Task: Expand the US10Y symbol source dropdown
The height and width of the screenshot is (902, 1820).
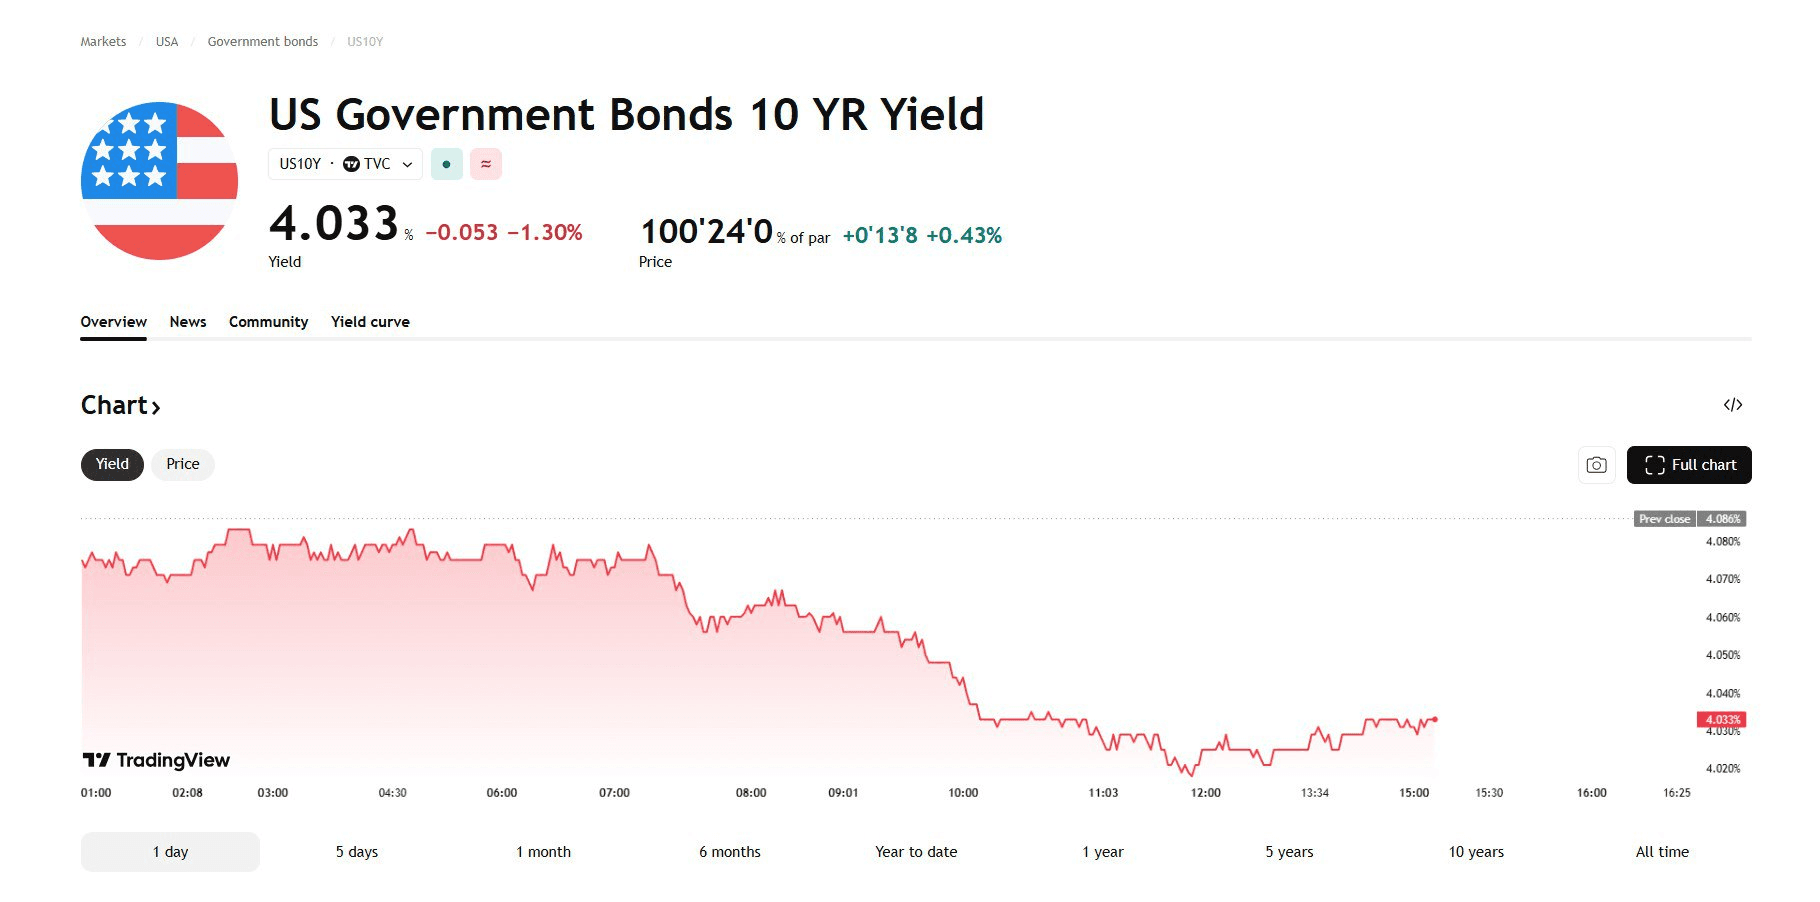Action: click(x=407, y=164)
